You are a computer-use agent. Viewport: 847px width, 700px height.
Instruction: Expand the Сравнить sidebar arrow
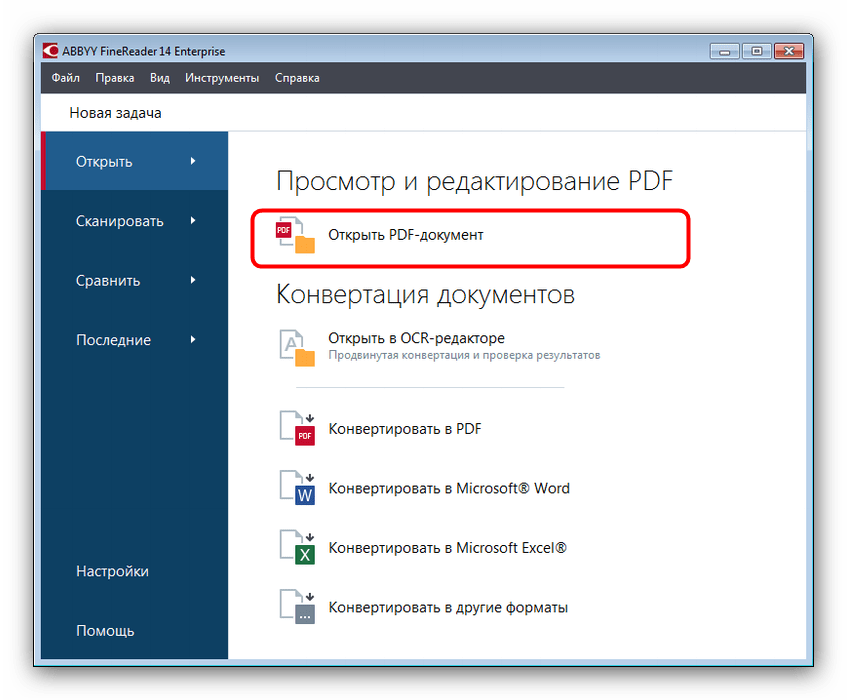(193, 280)
